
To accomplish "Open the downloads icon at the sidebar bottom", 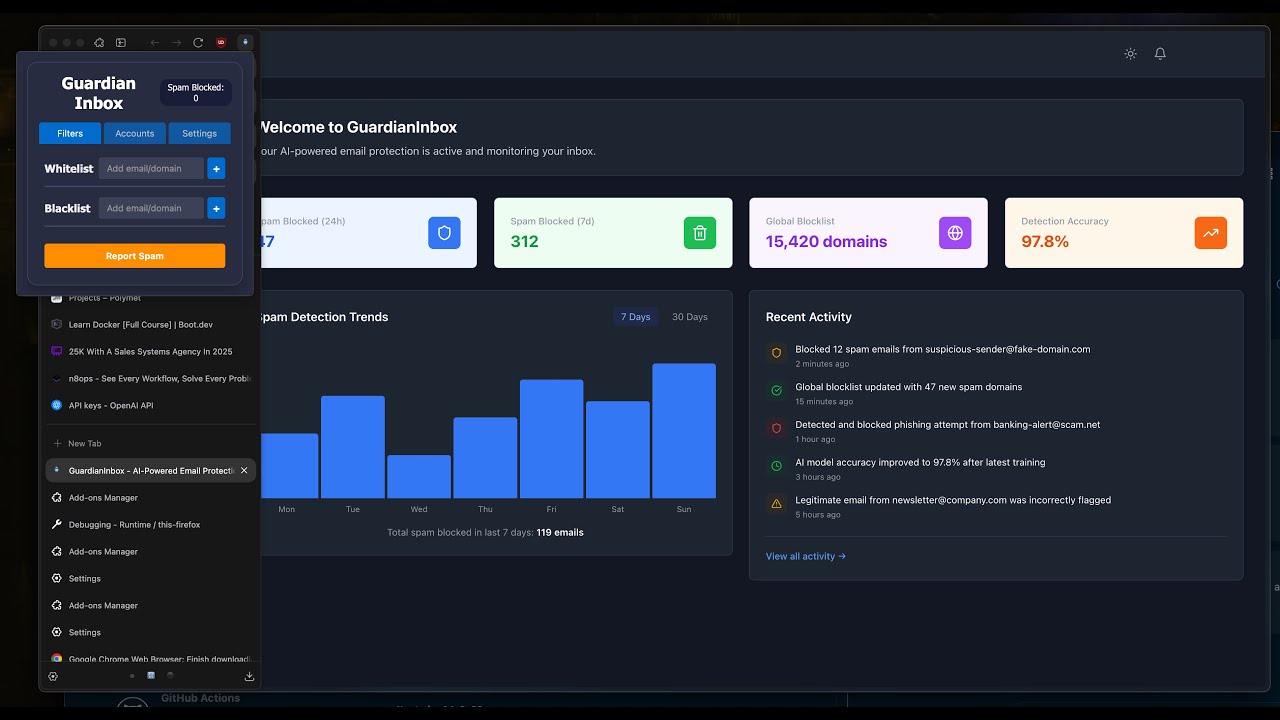I will pos(249,676).
